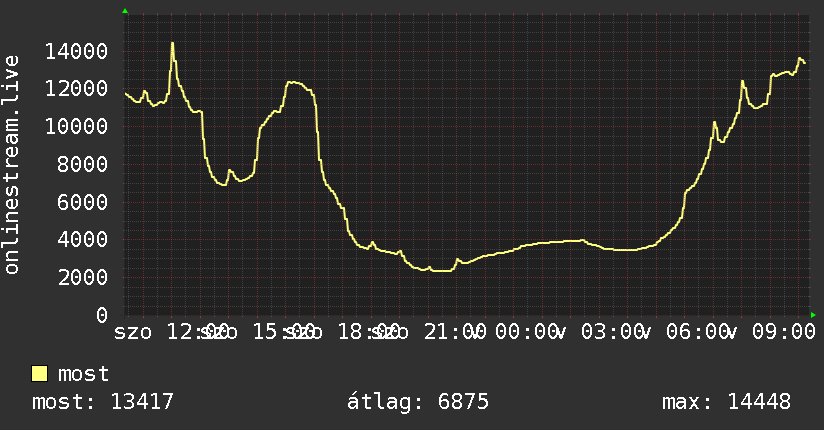Click the 'most: 13417' current value

(103, 402)
